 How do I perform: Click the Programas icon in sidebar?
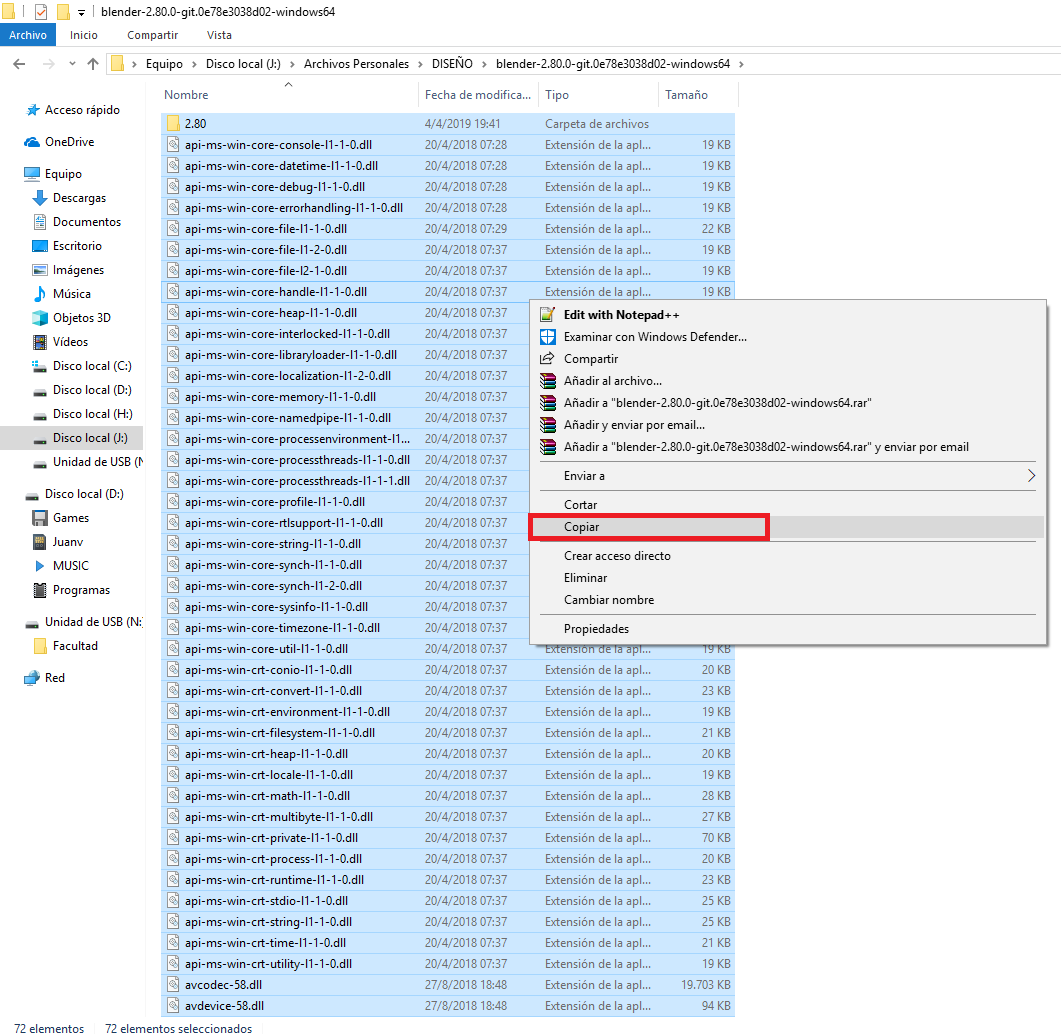click(40, 590)
